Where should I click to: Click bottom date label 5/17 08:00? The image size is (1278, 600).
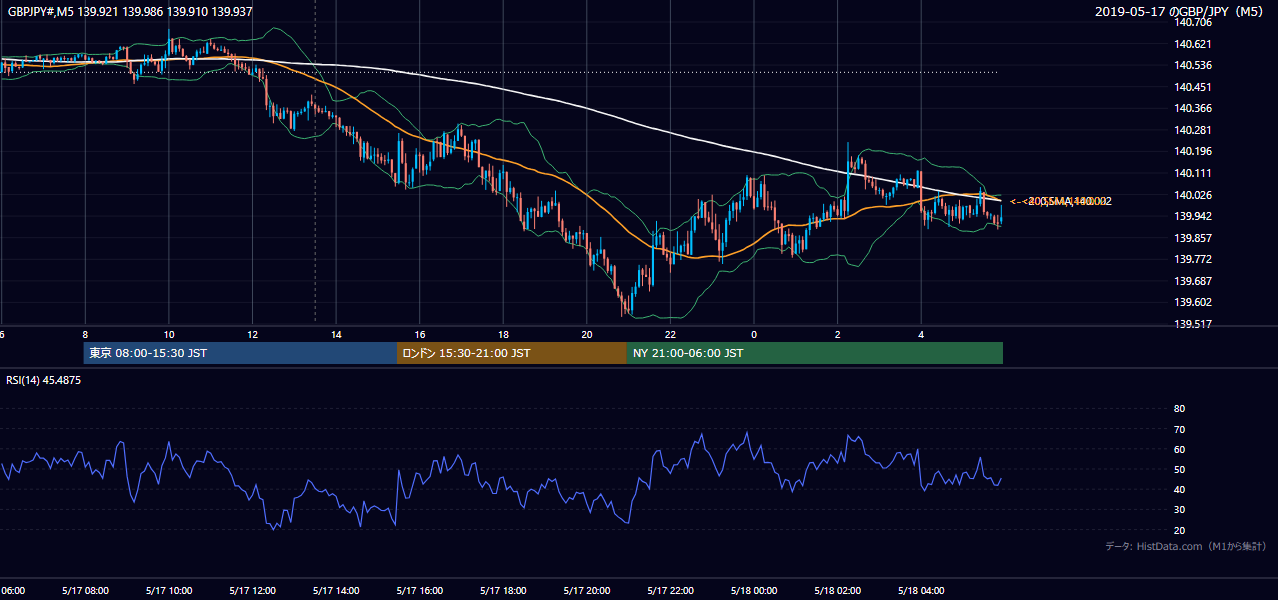click(84, 590)
